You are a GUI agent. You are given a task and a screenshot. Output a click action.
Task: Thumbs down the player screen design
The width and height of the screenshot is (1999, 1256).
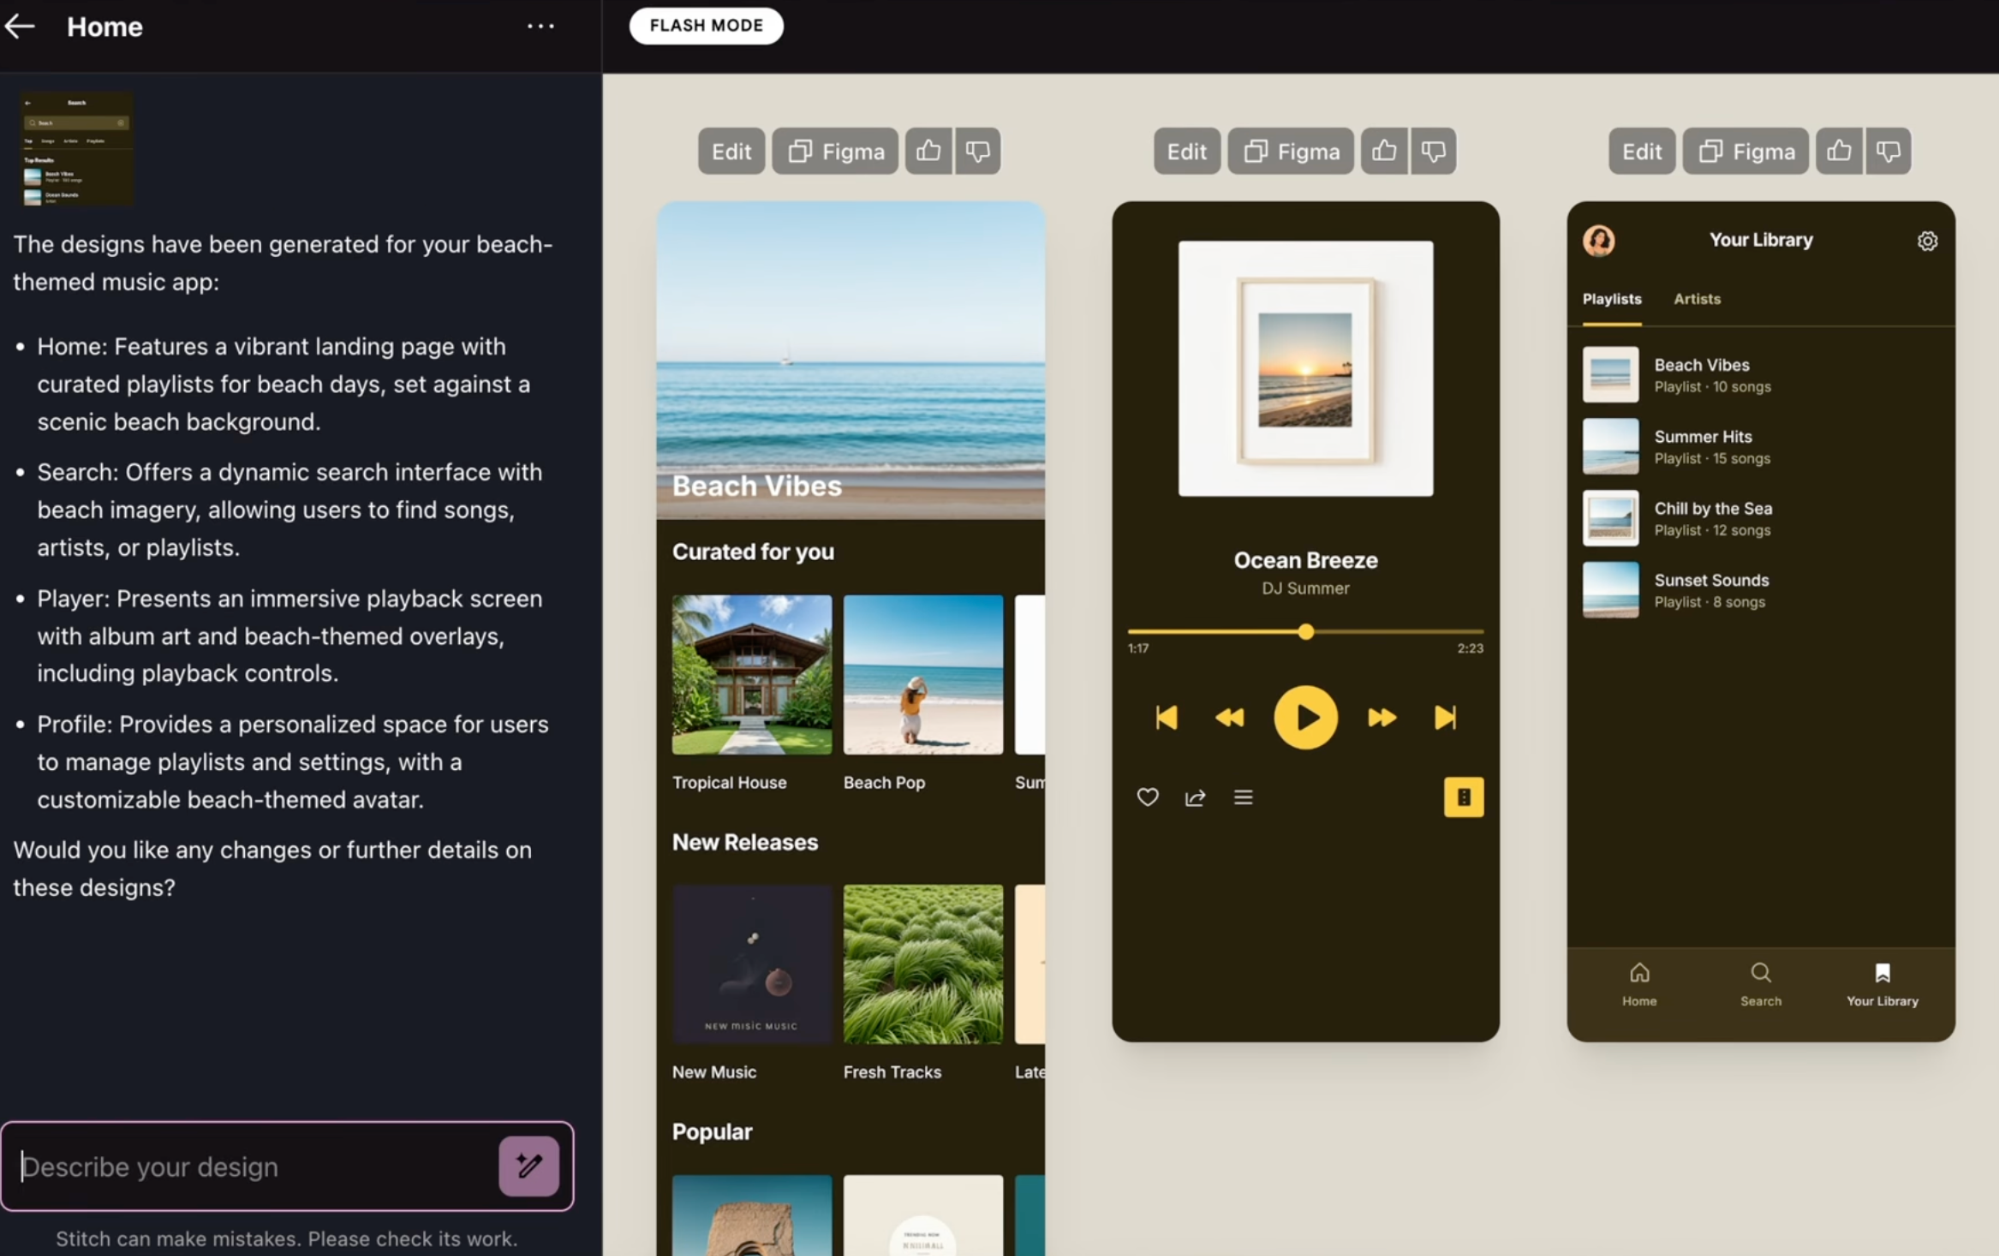click(x=1433, y=151)
